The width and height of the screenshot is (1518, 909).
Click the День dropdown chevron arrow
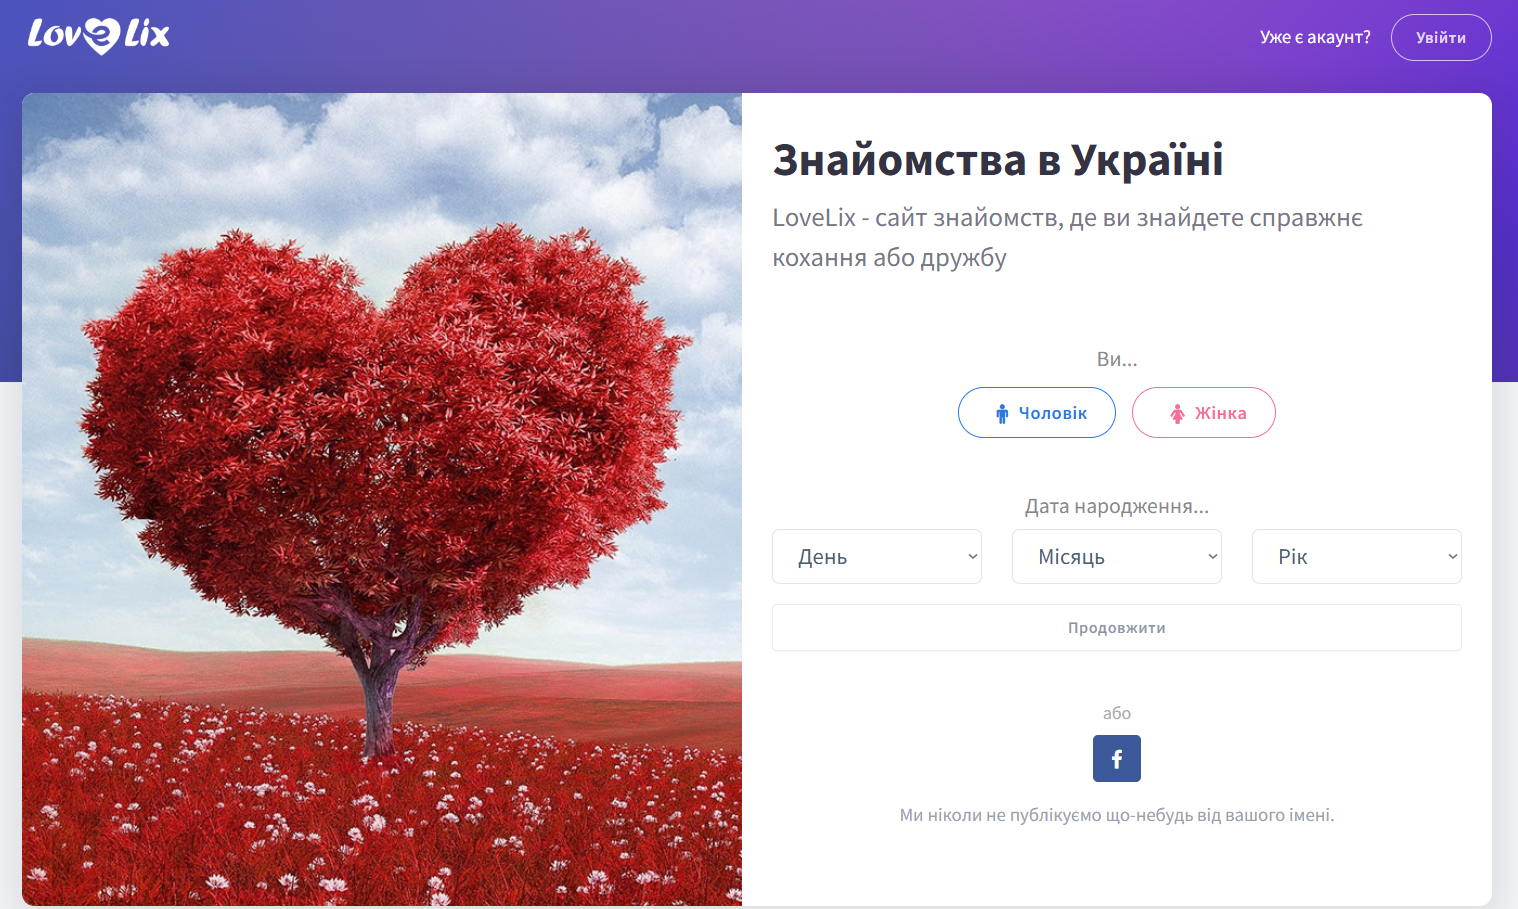973,557
